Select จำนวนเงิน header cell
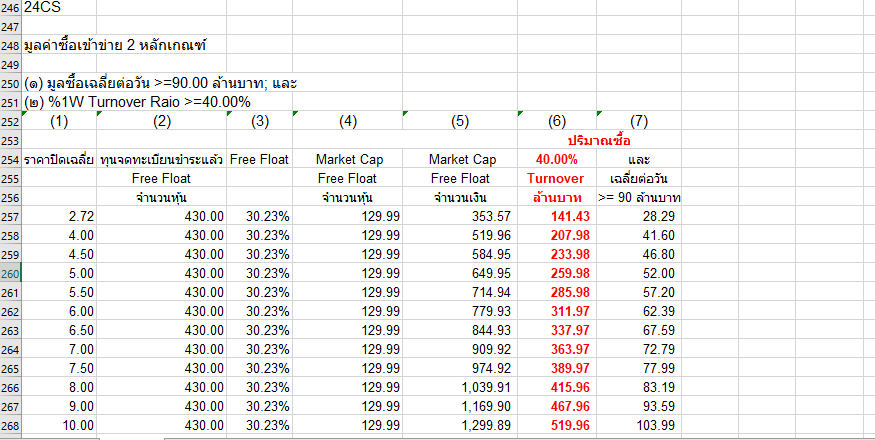 point(460,198)
